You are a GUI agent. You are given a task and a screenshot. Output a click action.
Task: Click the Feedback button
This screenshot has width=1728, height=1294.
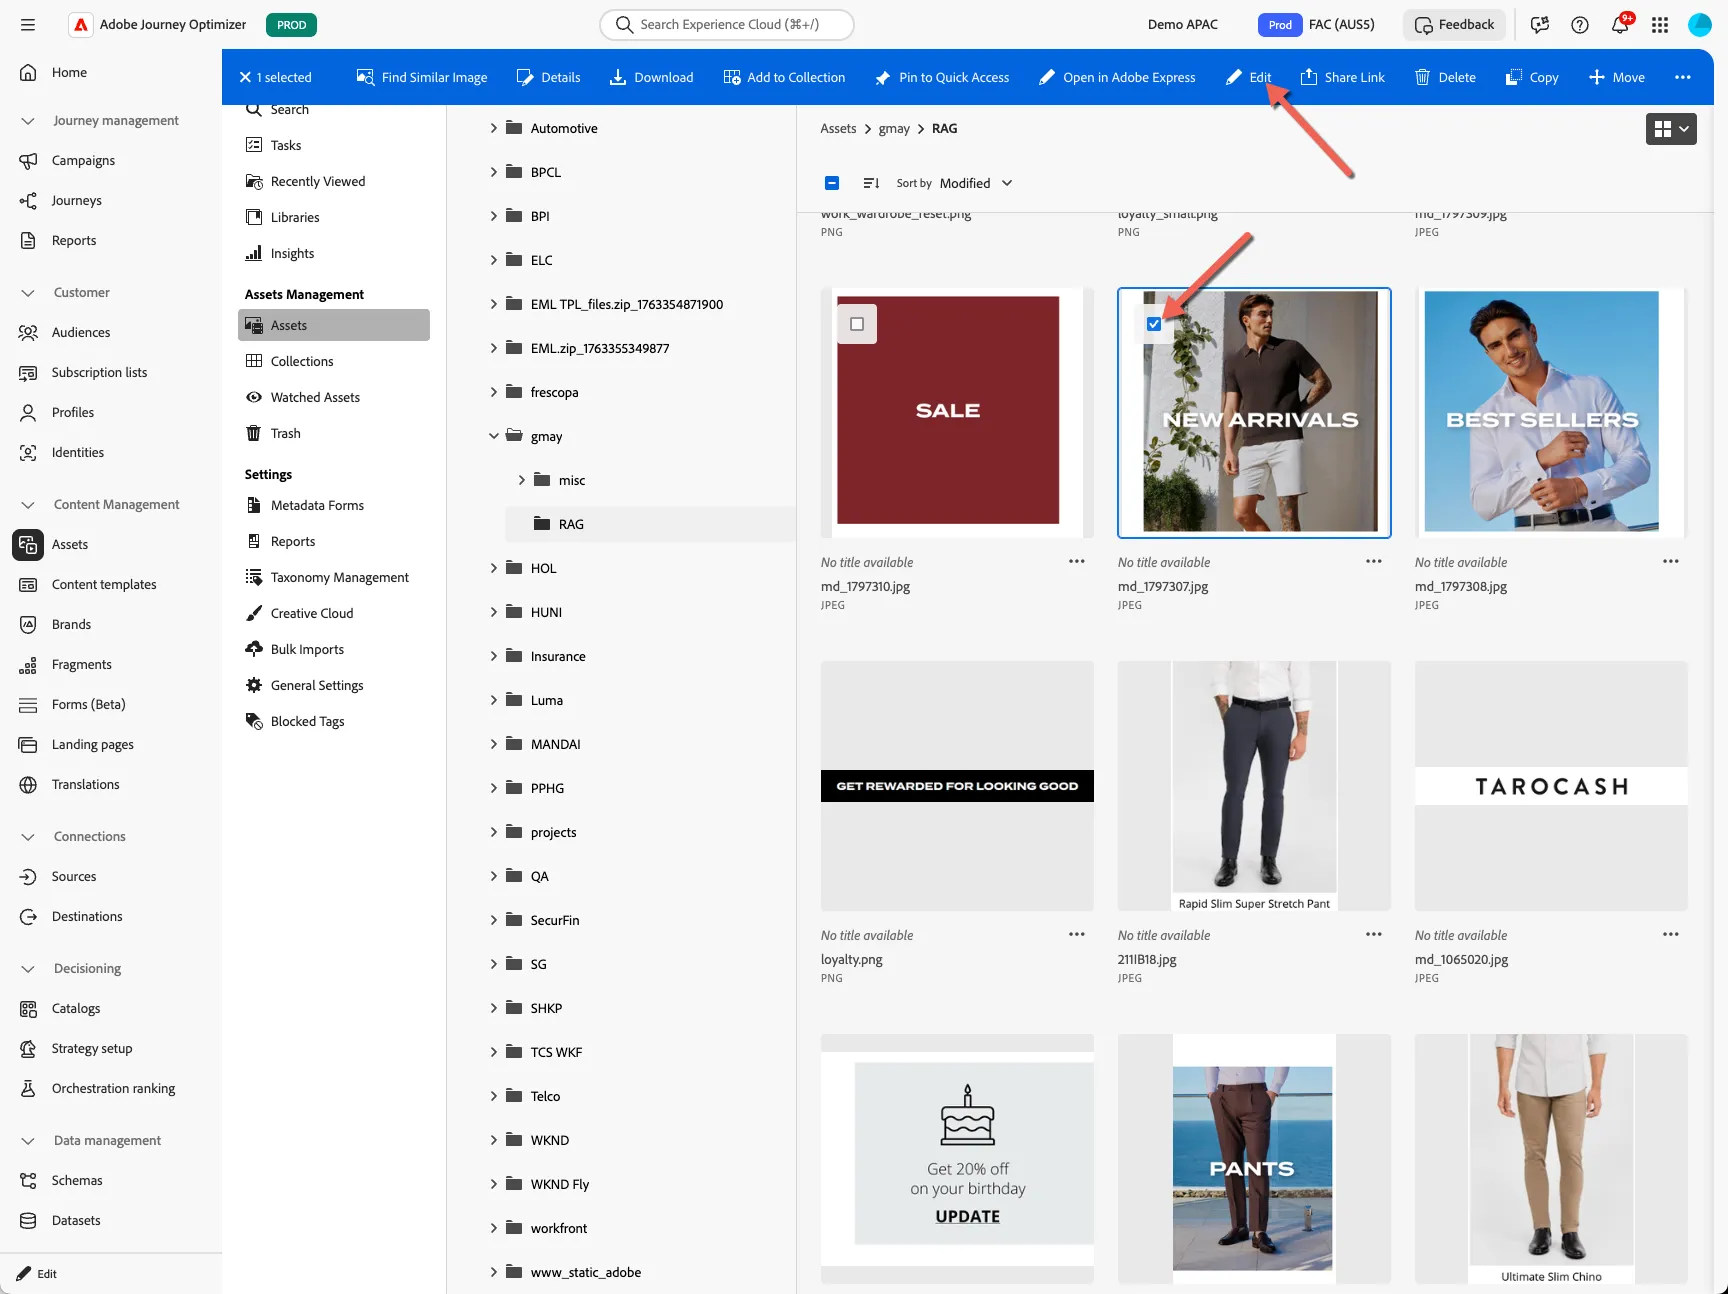click(1455, 25)
